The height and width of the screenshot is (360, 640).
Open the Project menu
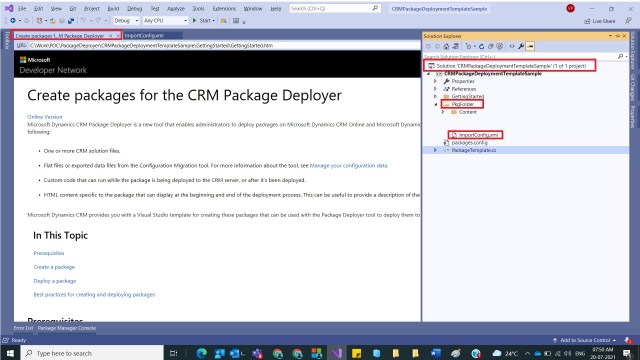click(x=91, y=9)
